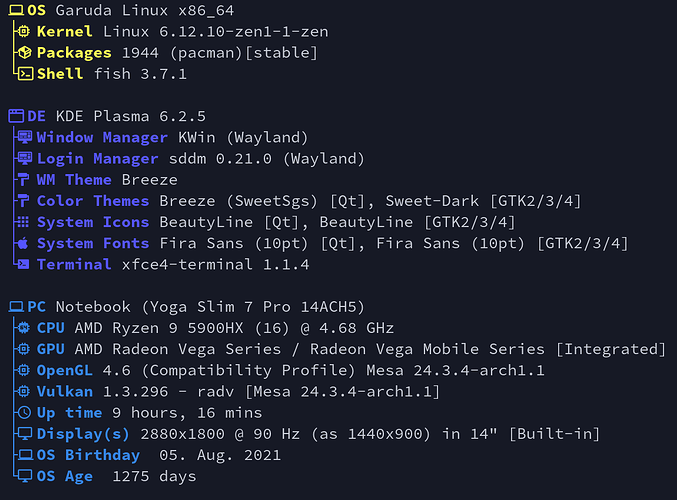Screen dimensions: 677x500
Task: Click the prompt icon beside Shell
Action: [25, 74]
